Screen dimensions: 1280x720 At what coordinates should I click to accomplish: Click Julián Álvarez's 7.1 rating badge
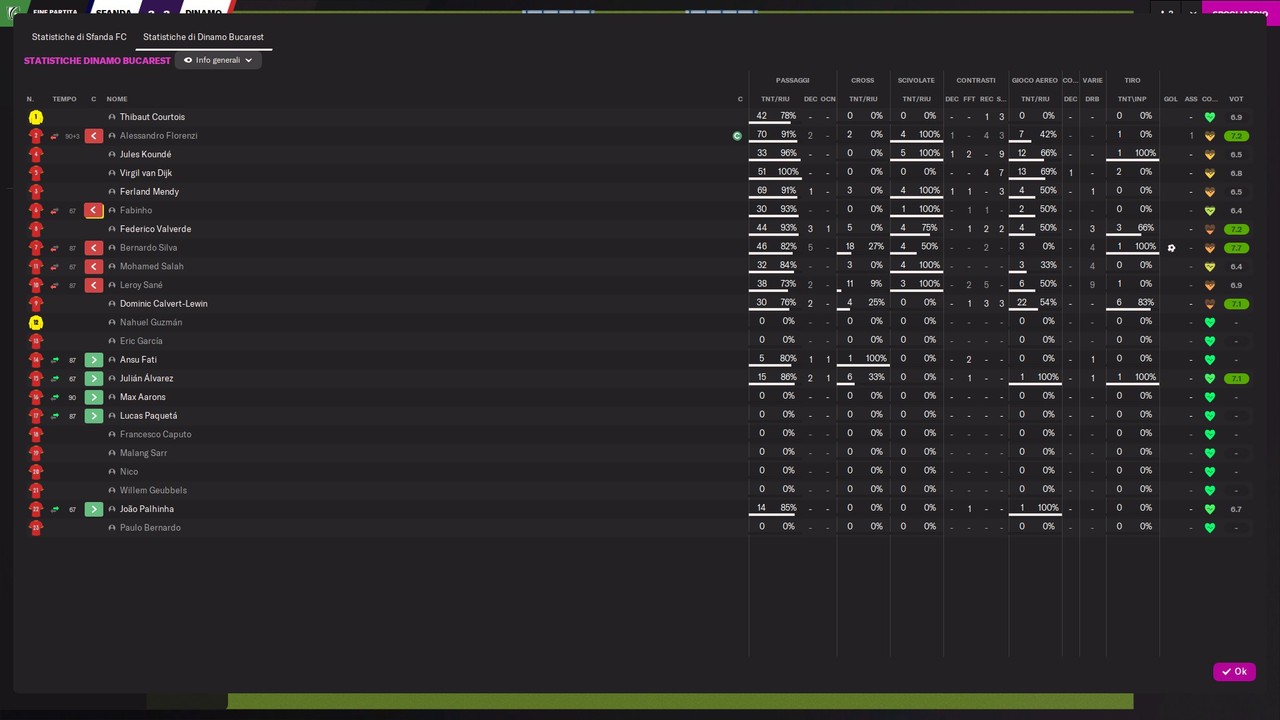tap(1236, 379)
